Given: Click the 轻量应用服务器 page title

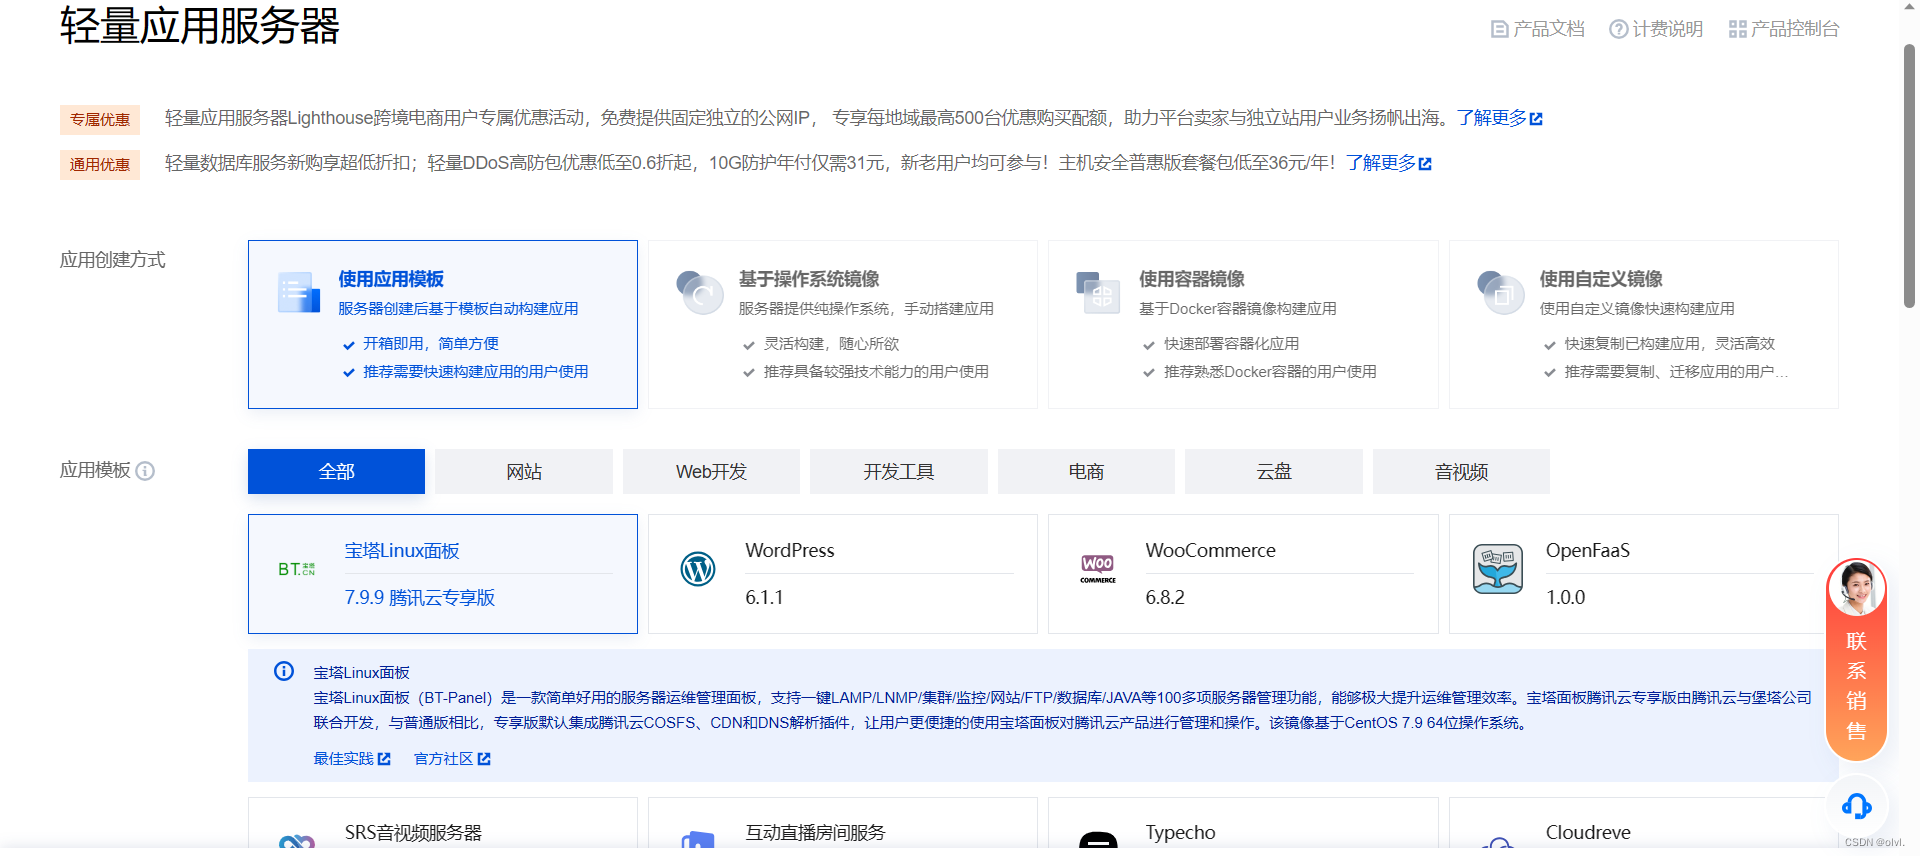Looking at the screenshot, I should tap(200, 25).
